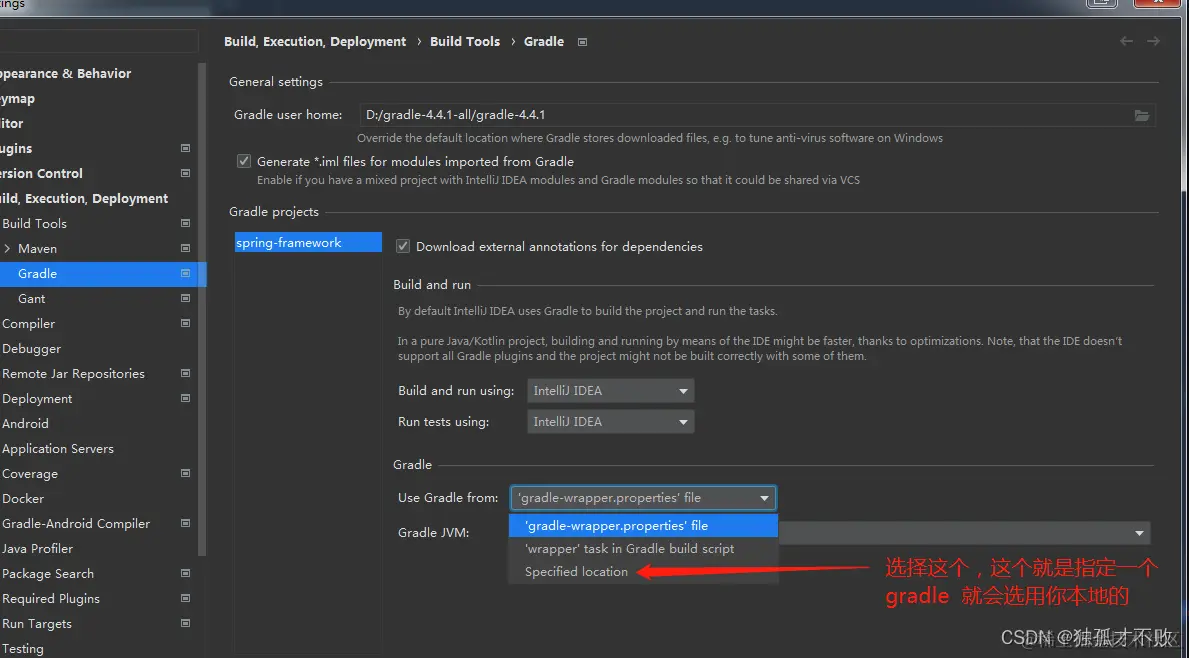This screenshot has width=1189, height=658.
Task: Click the project-level icon next to Maven
Action: coord(185,248)
